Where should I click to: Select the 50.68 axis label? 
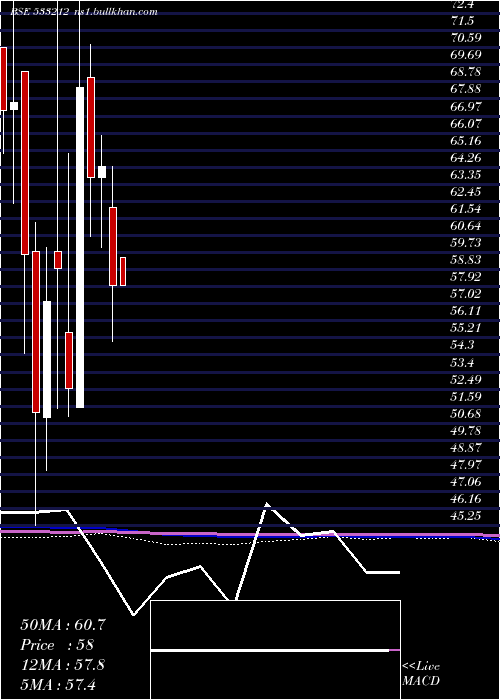pos(466,414)
